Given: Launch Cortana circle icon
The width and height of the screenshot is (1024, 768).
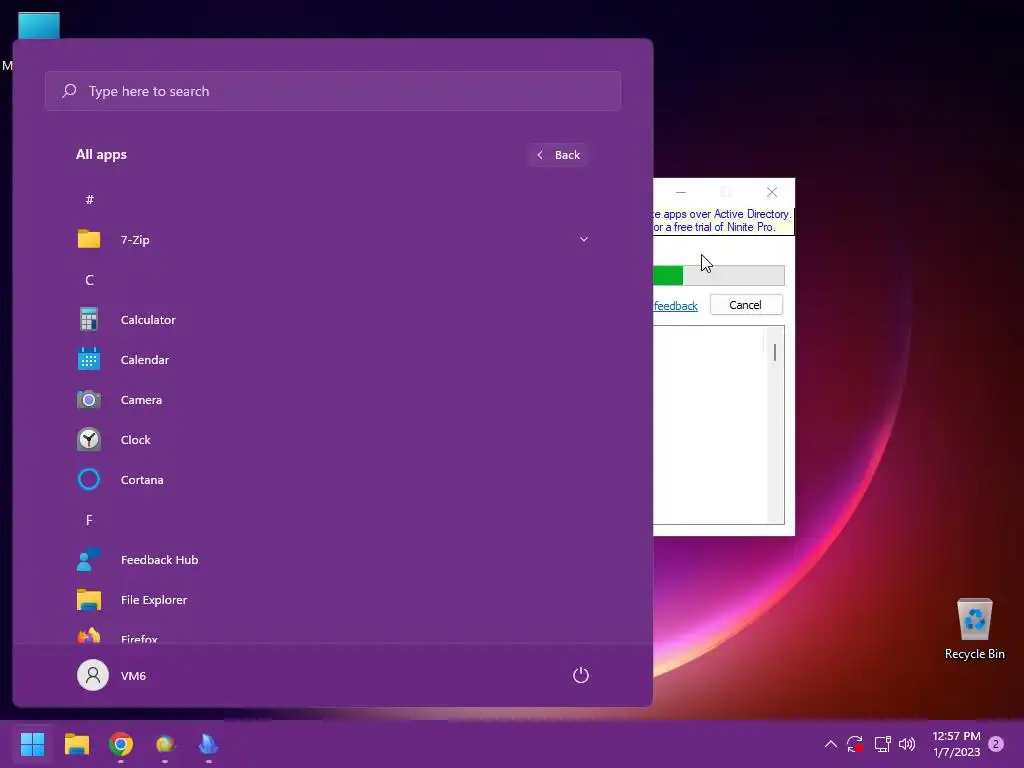Looking at the screenshot, I should (89, 479).
